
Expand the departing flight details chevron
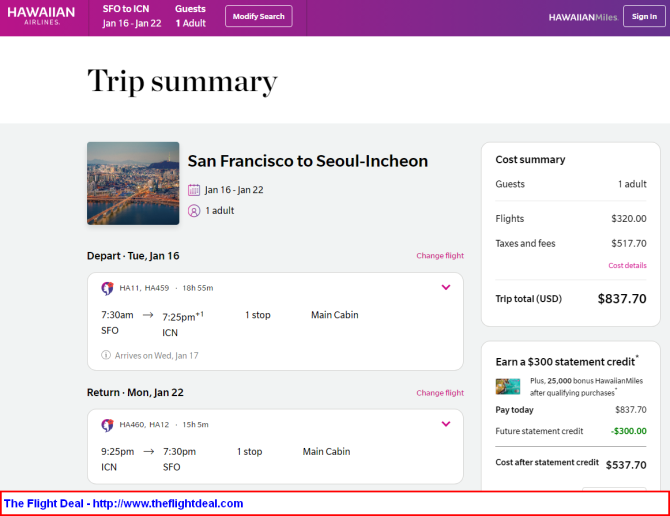(x=446, y=287)
